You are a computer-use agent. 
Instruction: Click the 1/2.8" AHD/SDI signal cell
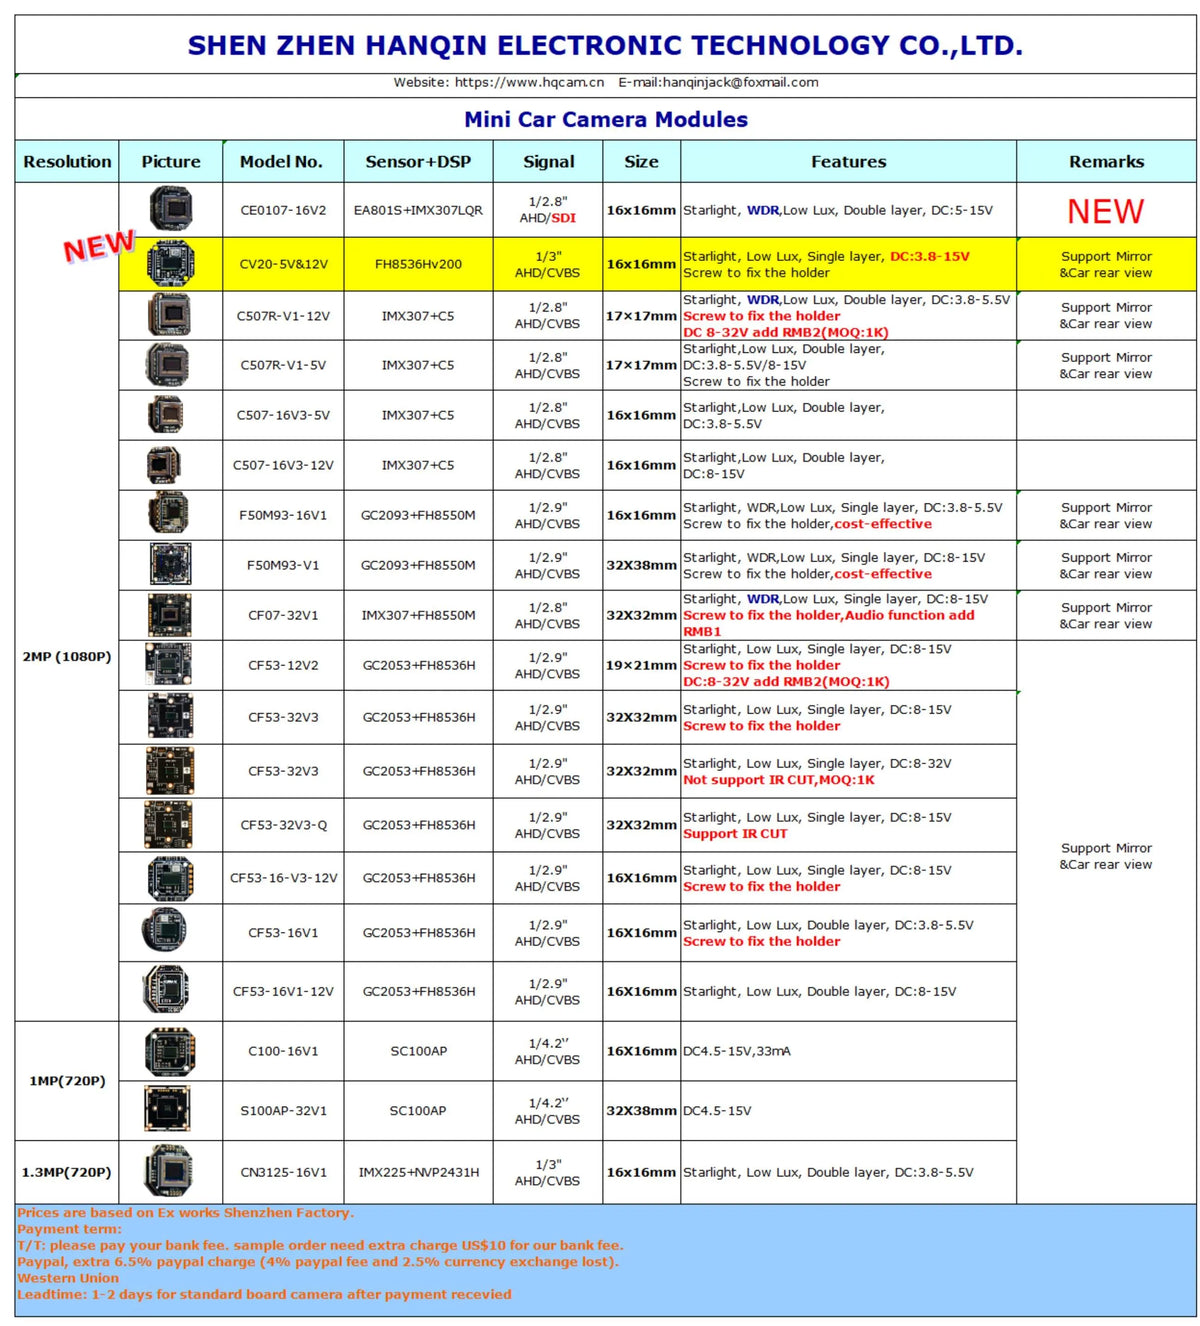[x=548, y=210]
